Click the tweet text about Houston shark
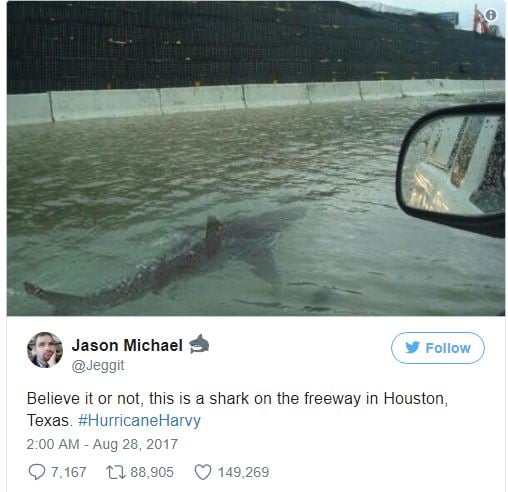The width and height of the screenshot is (508, 492). [237, 409]
